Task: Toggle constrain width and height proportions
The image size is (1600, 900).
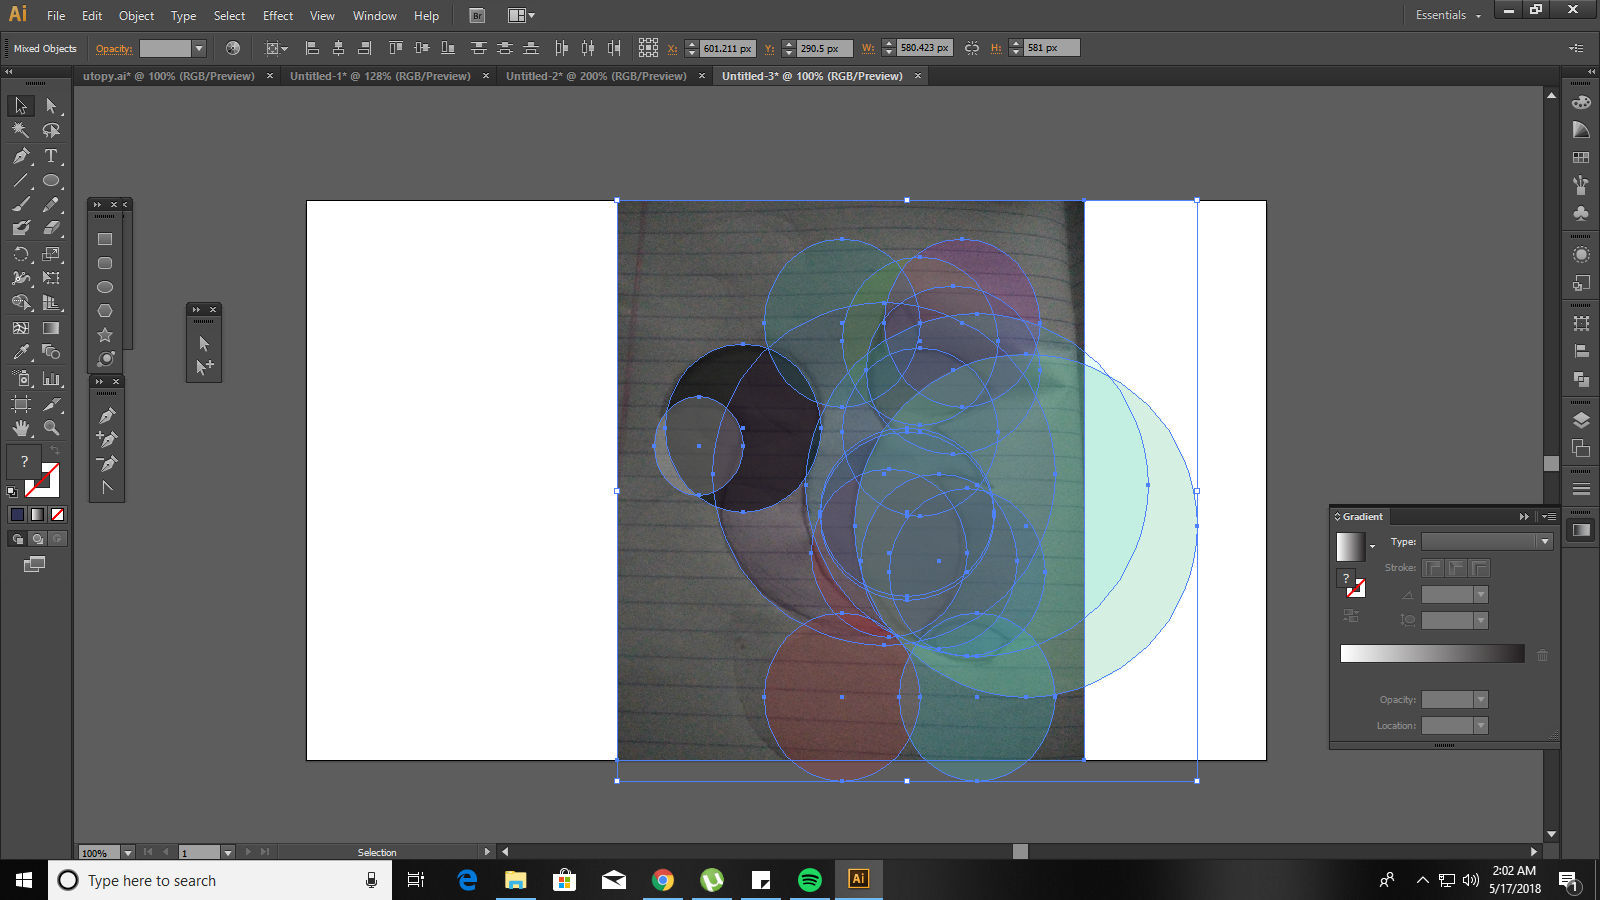Action: [x=972, y=48]
